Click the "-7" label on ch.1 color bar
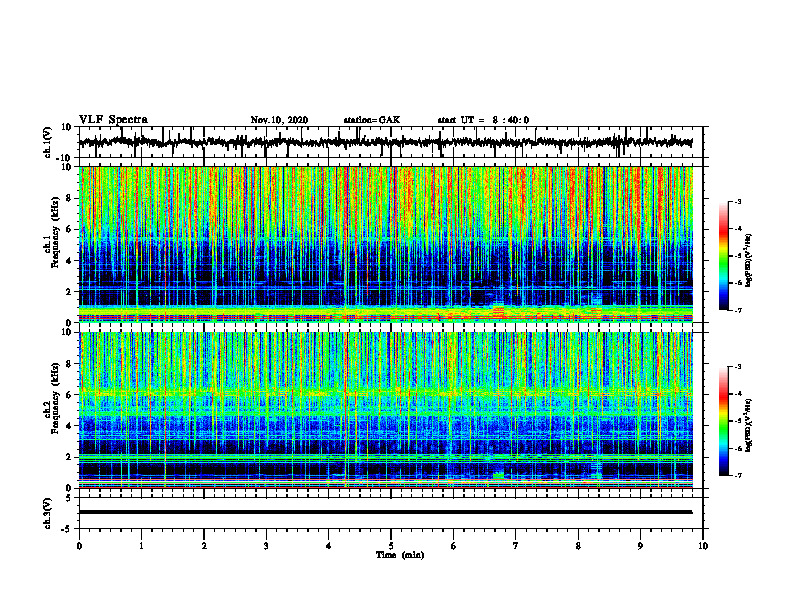 click(x=738, y=310)
